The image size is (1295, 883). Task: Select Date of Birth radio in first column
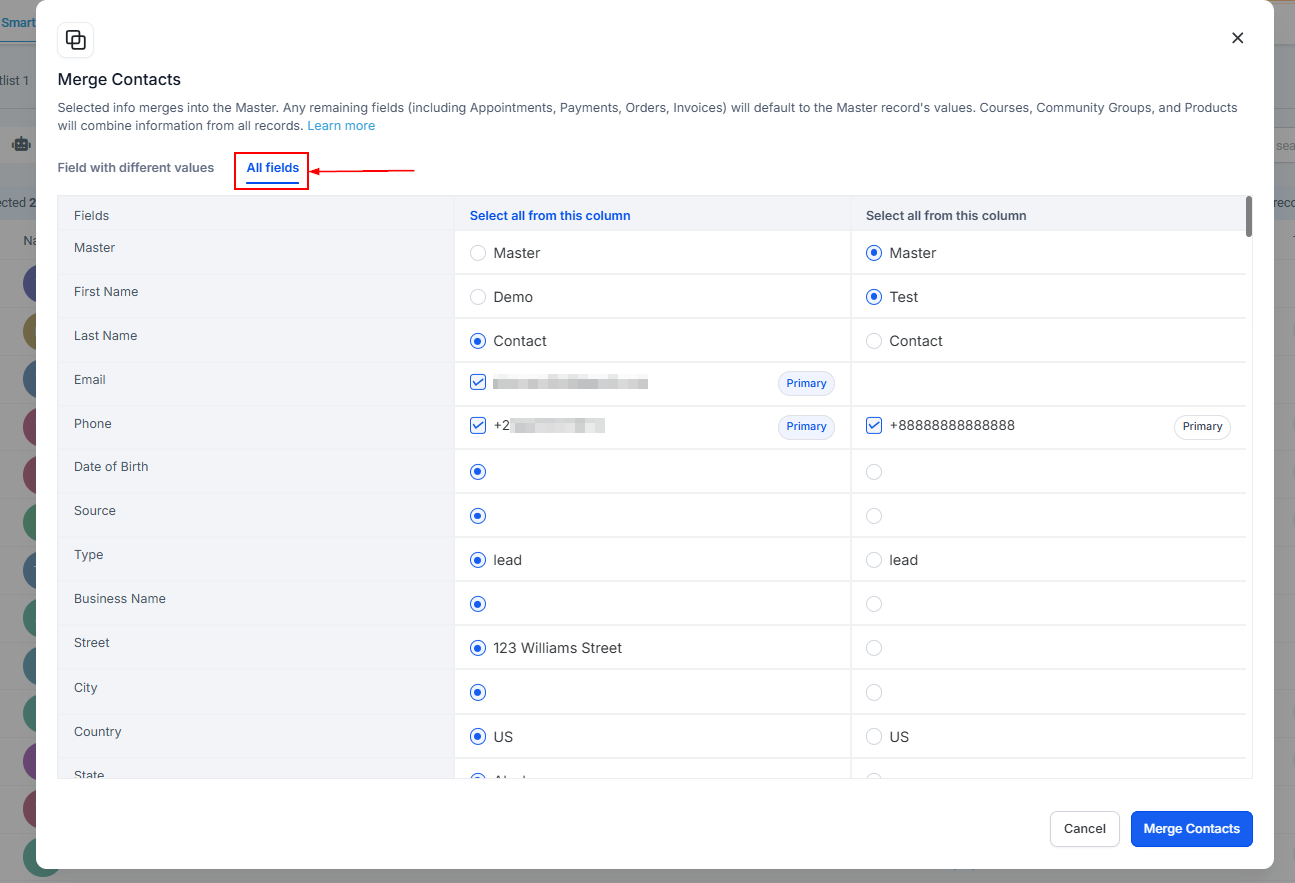pyautogui.click(x=478, y=472)
